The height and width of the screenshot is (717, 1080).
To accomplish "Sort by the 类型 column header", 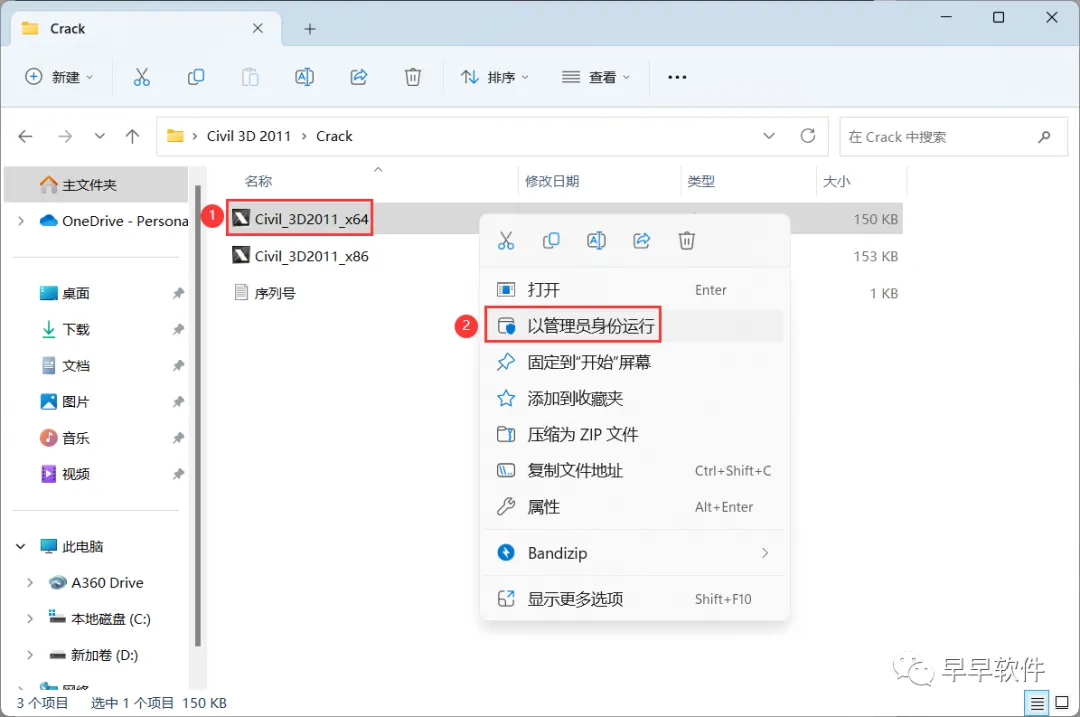I will (x=700, y=181).
